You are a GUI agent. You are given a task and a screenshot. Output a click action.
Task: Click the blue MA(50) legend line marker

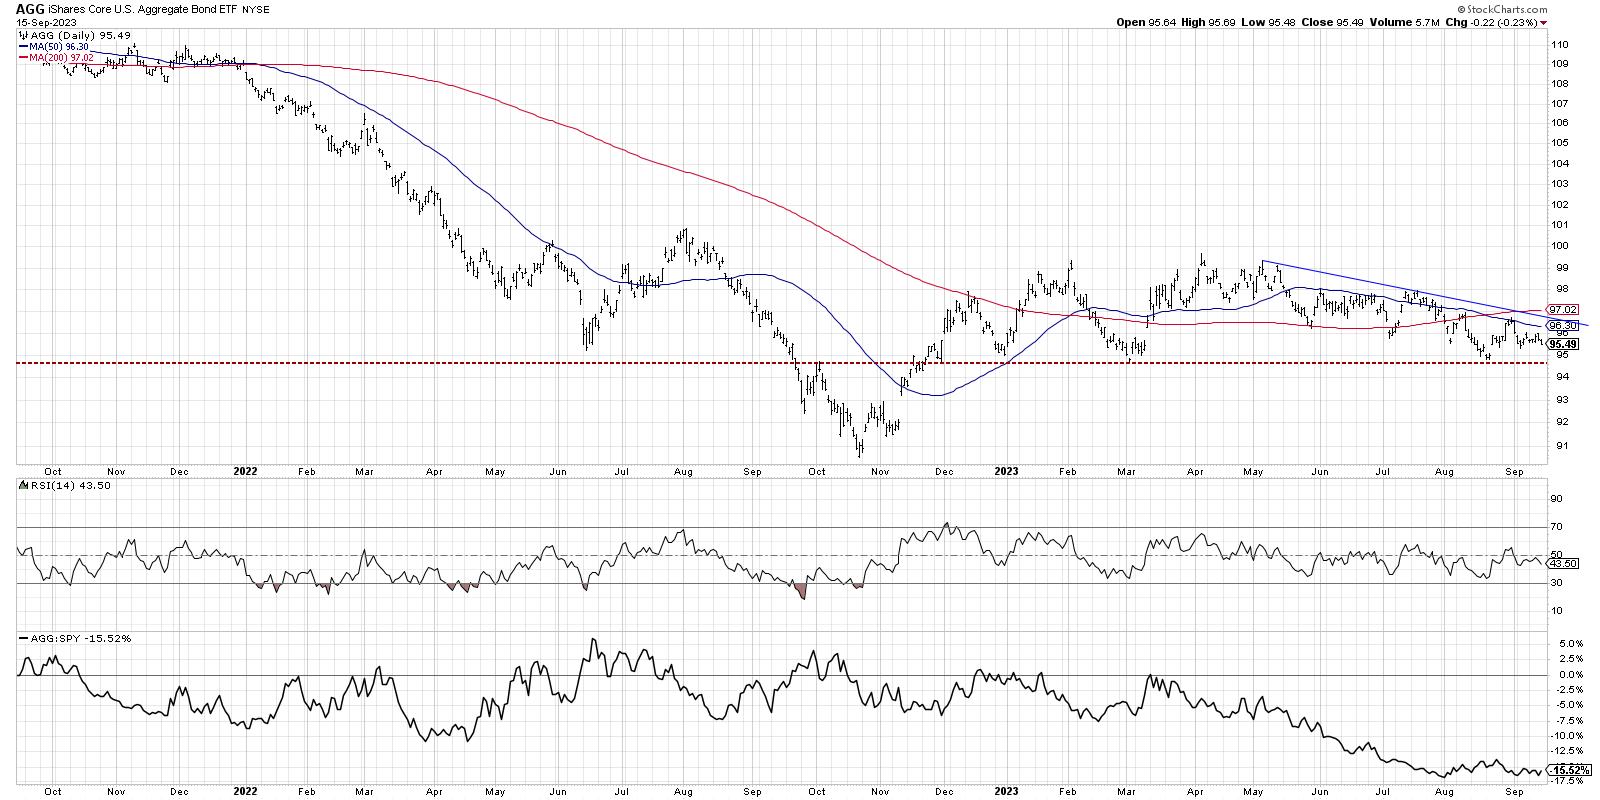pos(22,46)
